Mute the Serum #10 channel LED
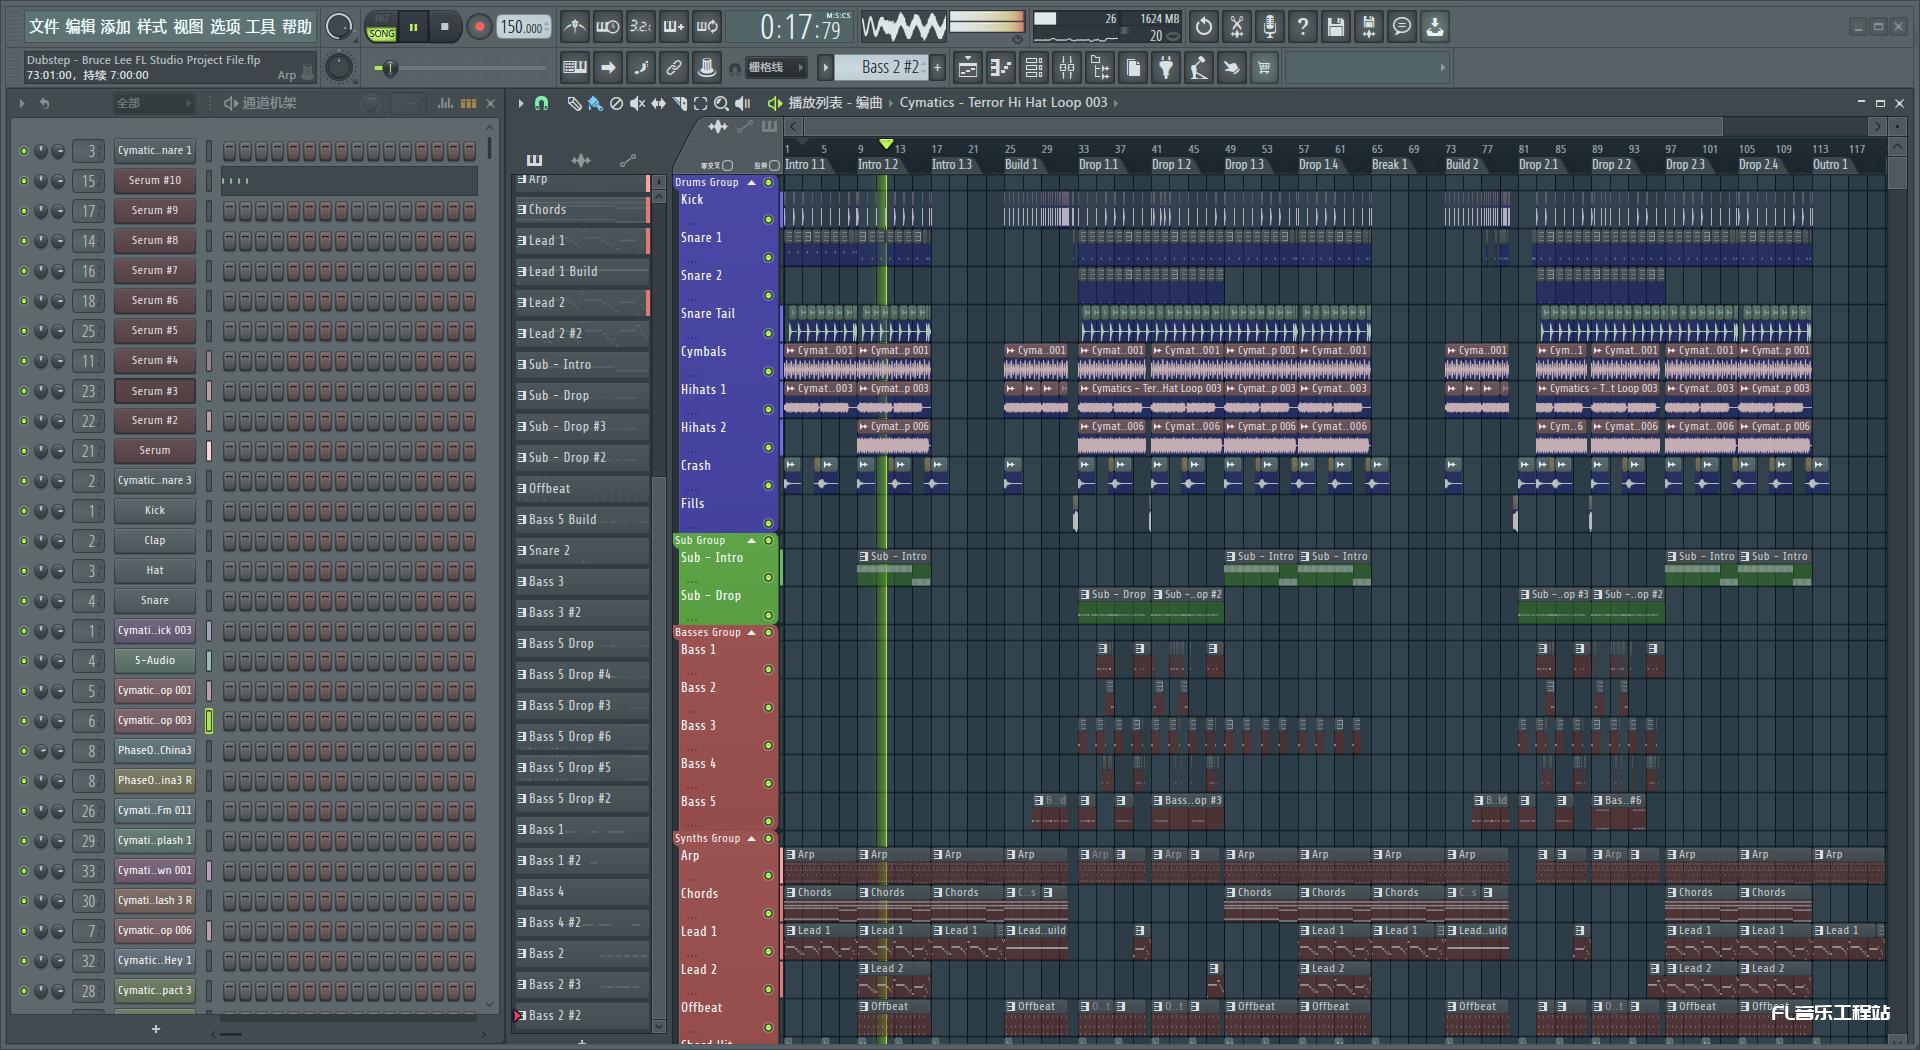The height and width of the screenshot is (1050, 1920). [x=24, y=181]
